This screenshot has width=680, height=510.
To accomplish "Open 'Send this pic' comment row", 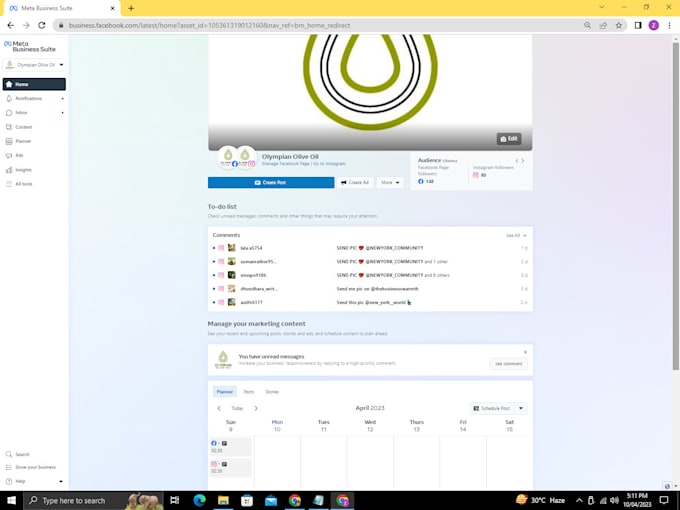I will coord(370,302).
